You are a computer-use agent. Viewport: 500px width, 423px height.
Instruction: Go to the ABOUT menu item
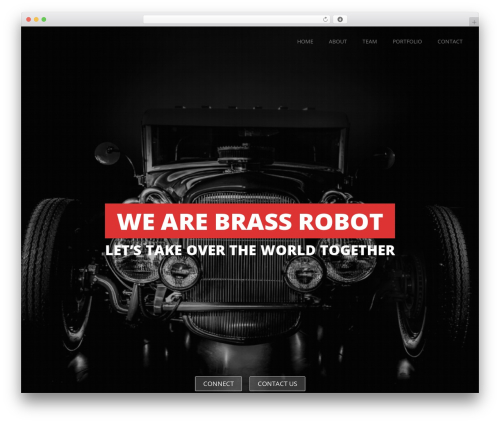pos(338,42)
